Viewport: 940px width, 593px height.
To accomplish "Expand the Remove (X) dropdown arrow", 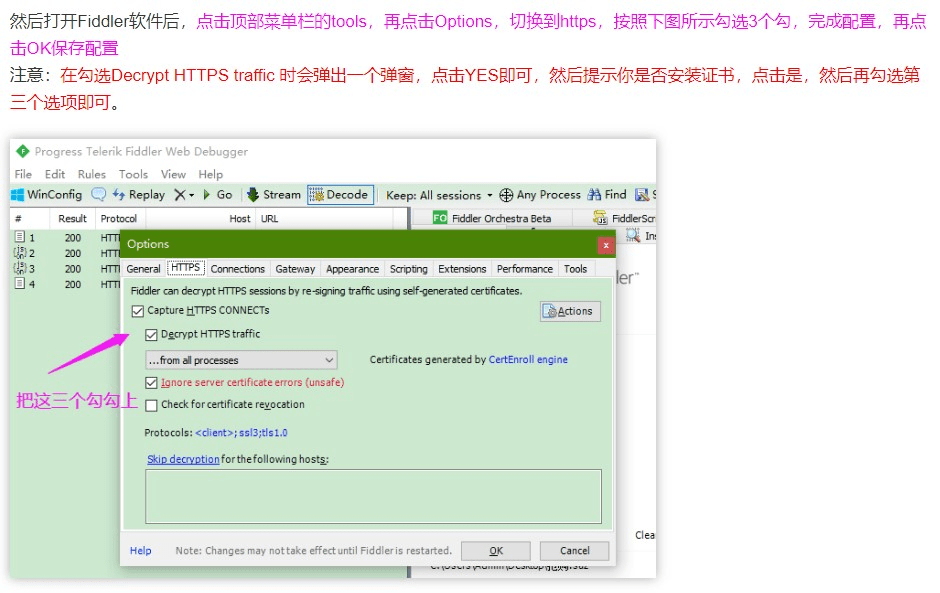I will (x=191, y=195).
